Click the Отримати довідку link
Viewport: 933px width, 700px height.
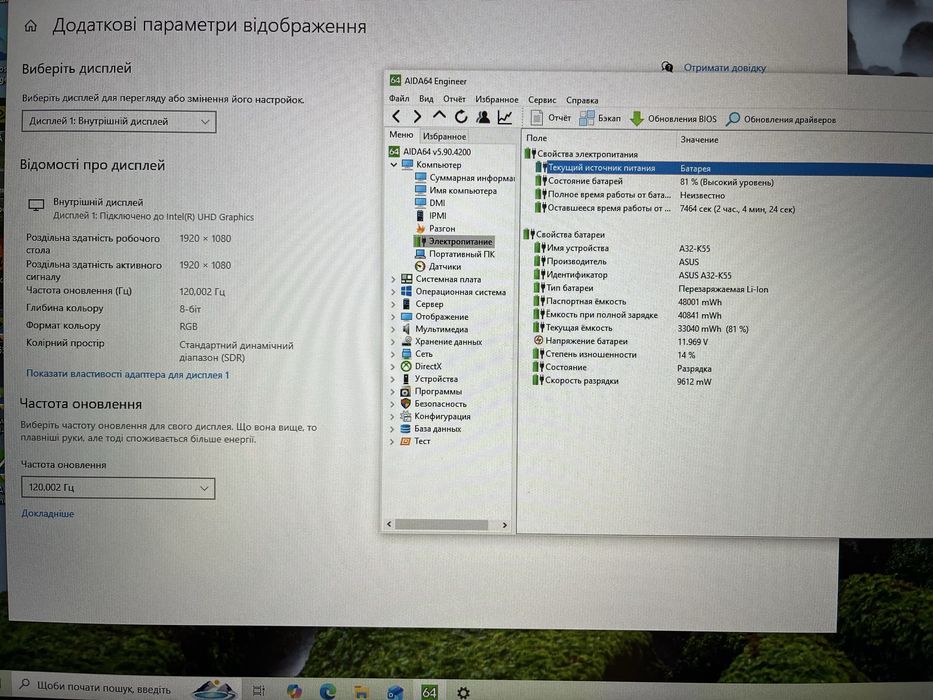pos(724,67)
